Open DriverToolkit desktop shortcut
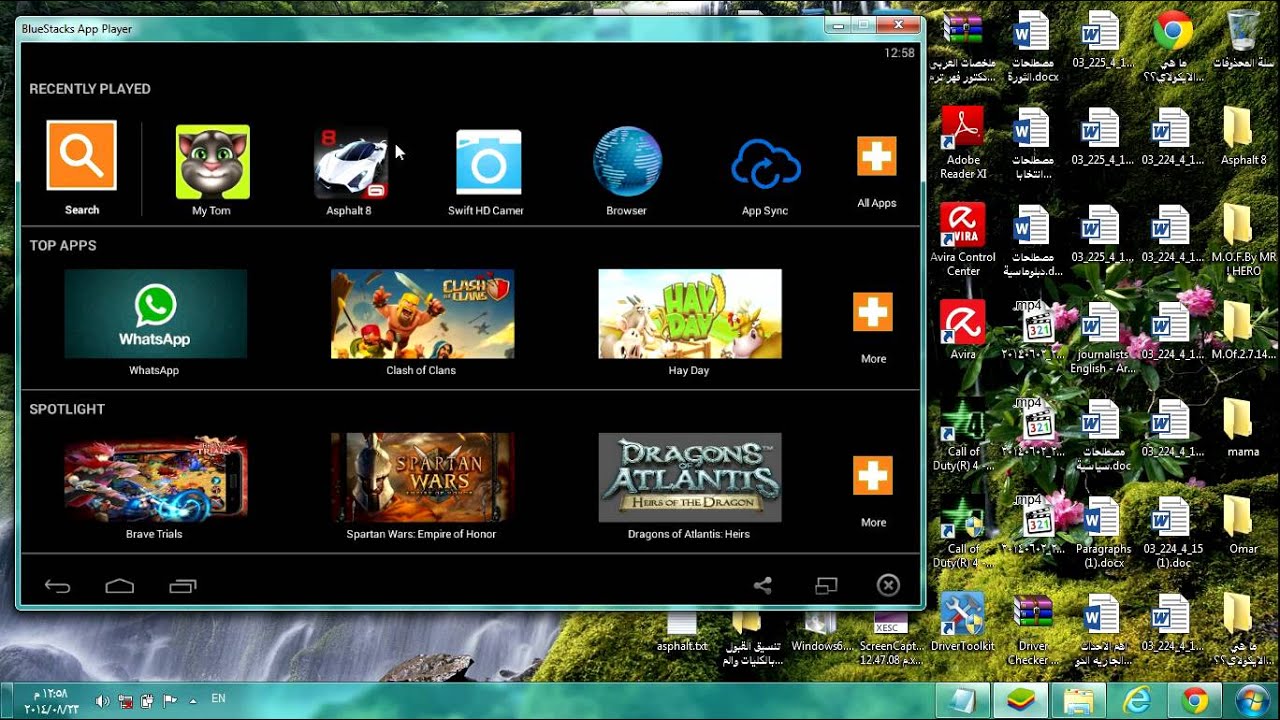The height and width of the screenshot is (720, 1280). (963, 622)
